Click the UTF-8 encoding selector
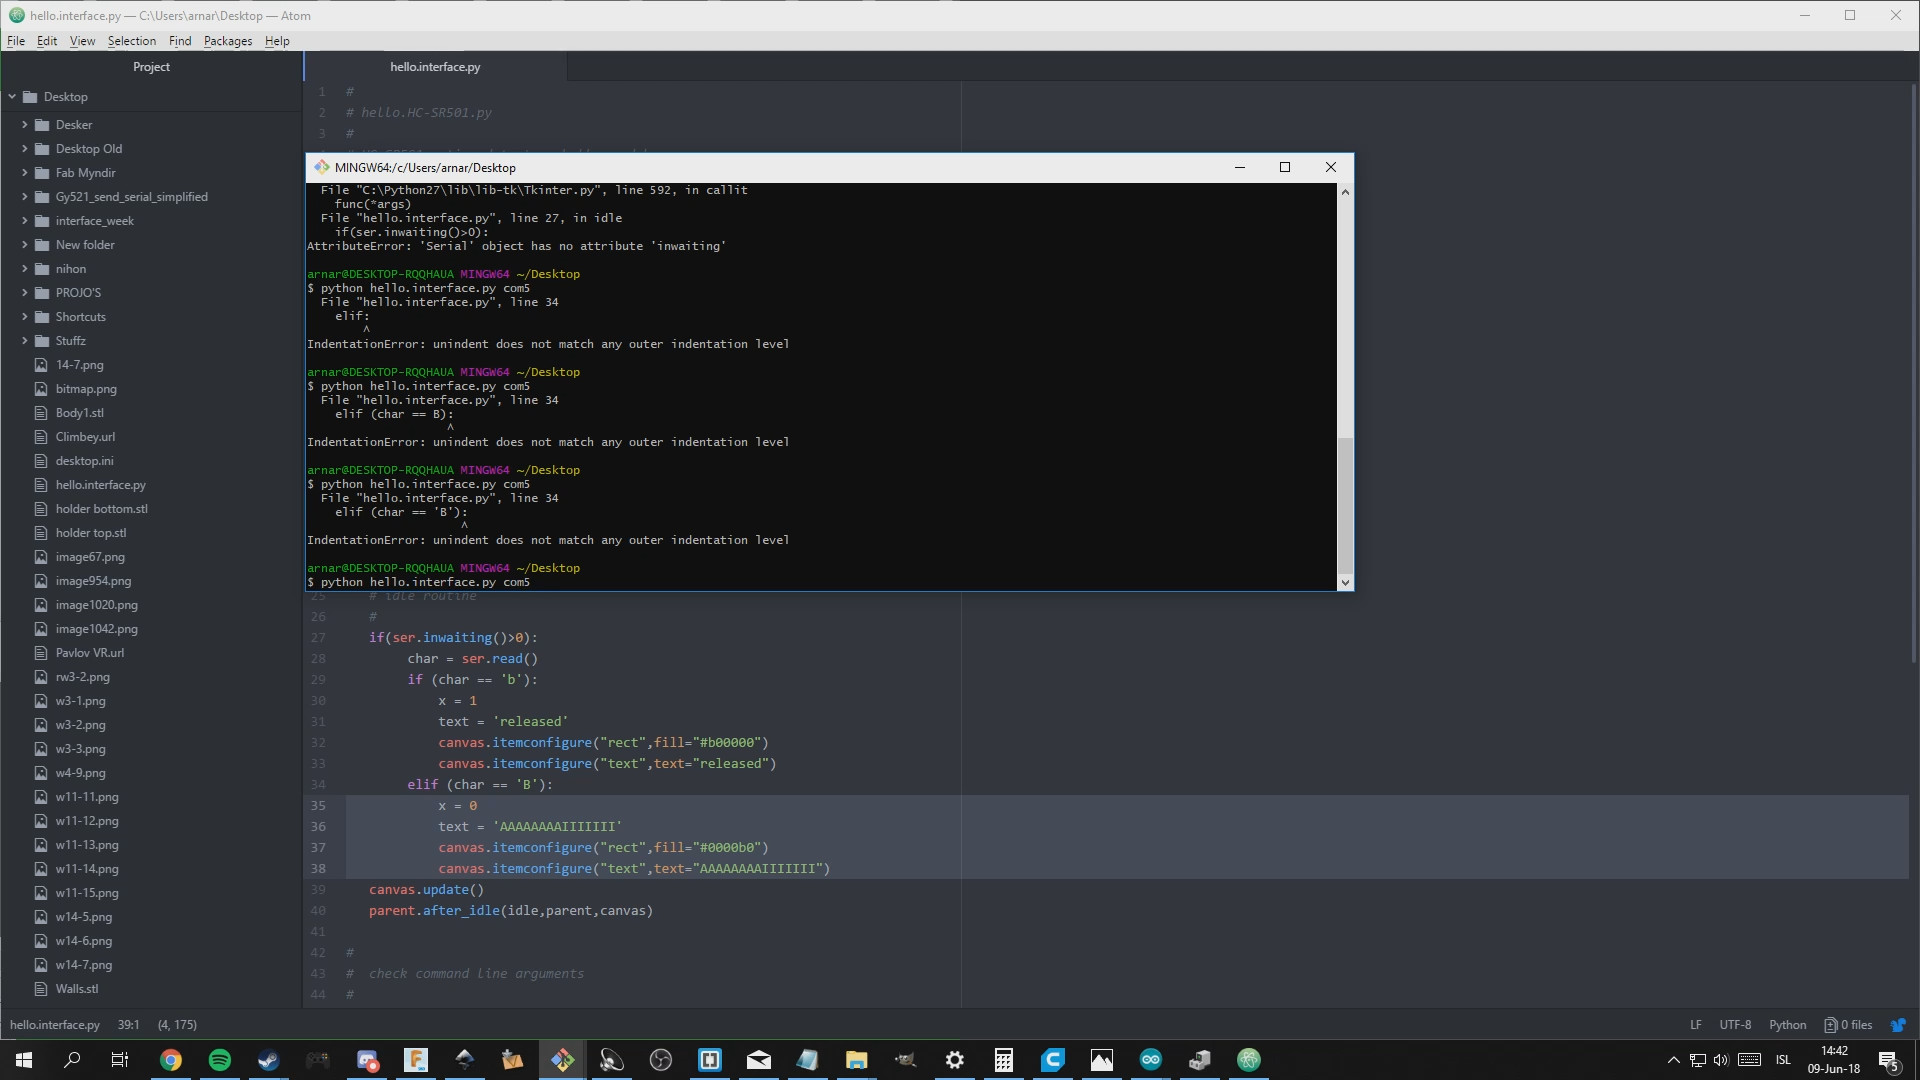The width and height of the screenshot is (1920, 1080). point(1735,1025)
